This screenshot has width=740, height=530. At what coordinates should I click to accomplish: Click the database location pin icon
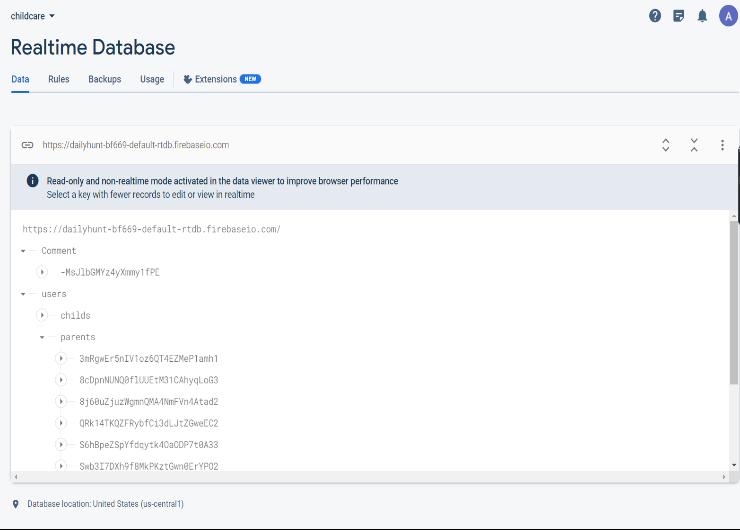click(x=16, y=504)
